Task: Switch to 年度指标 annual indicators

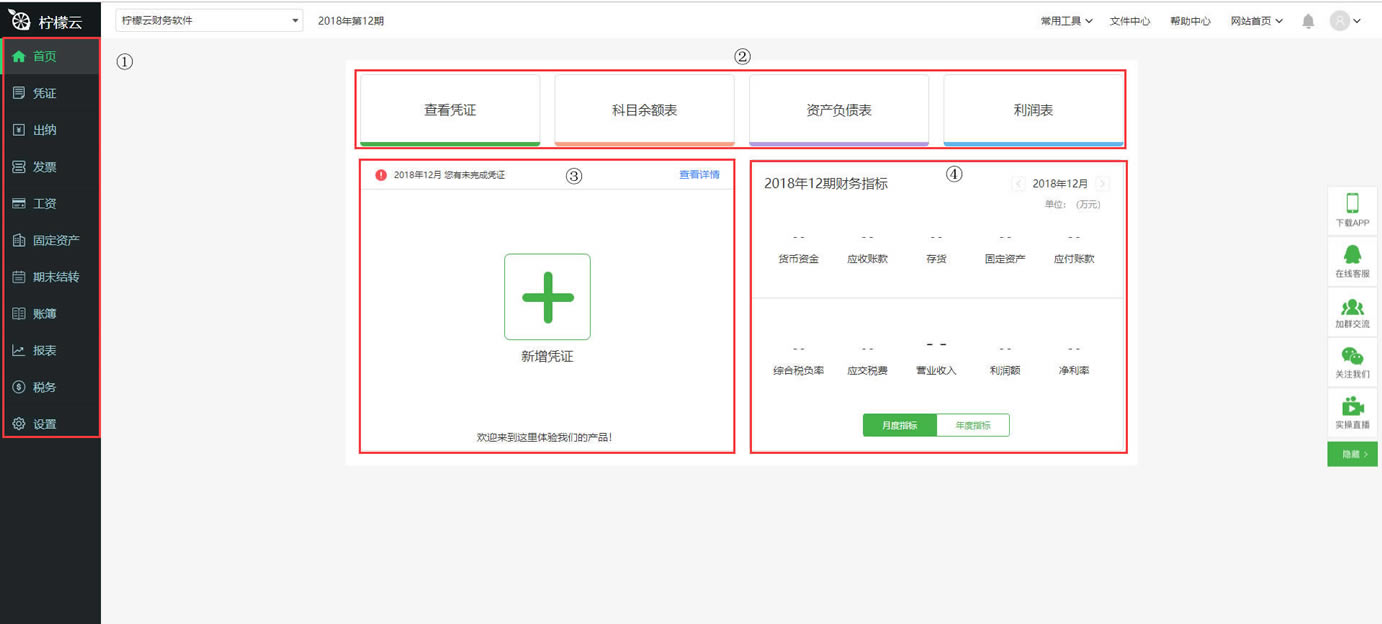Action: (x=973, y=424)
